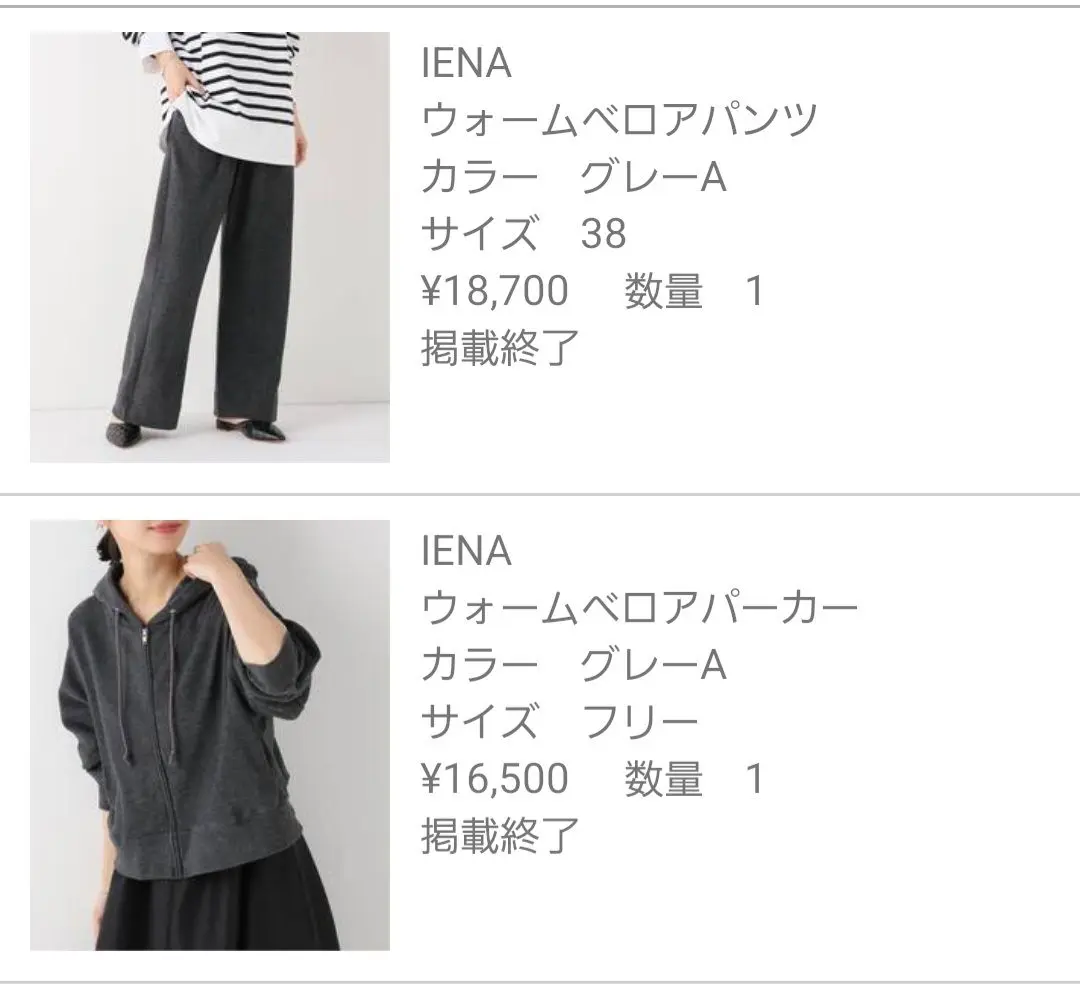Screen dimensions: 1080x989
Task: Select the ¥18,700 price text
Action: coord(495,290)
